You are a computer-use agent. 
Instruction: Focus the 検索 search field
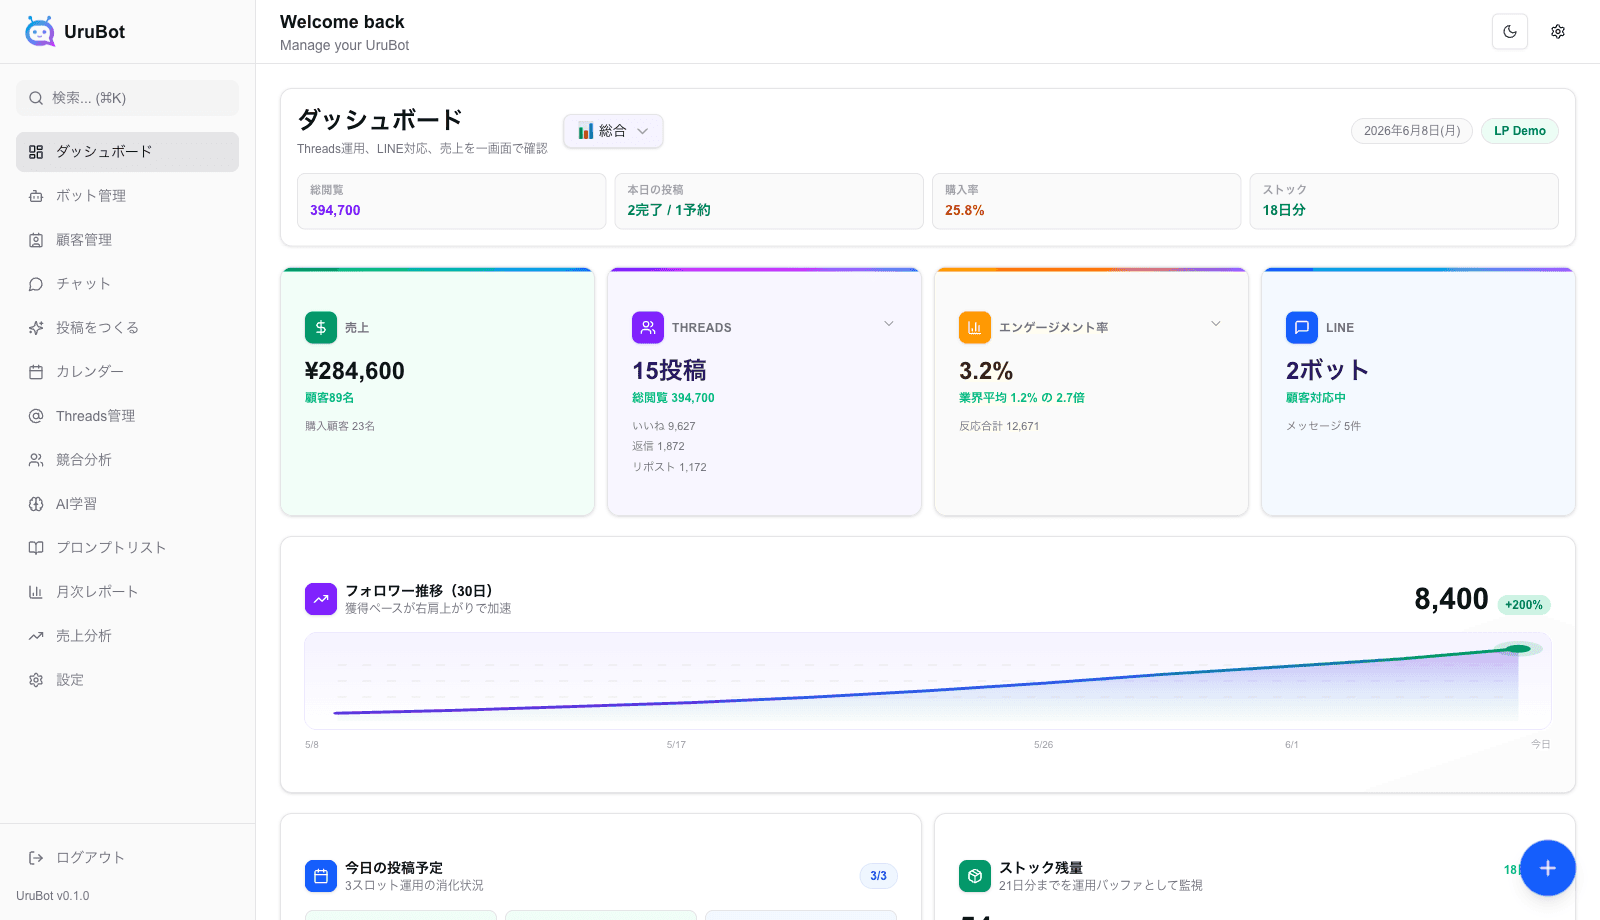127,98
